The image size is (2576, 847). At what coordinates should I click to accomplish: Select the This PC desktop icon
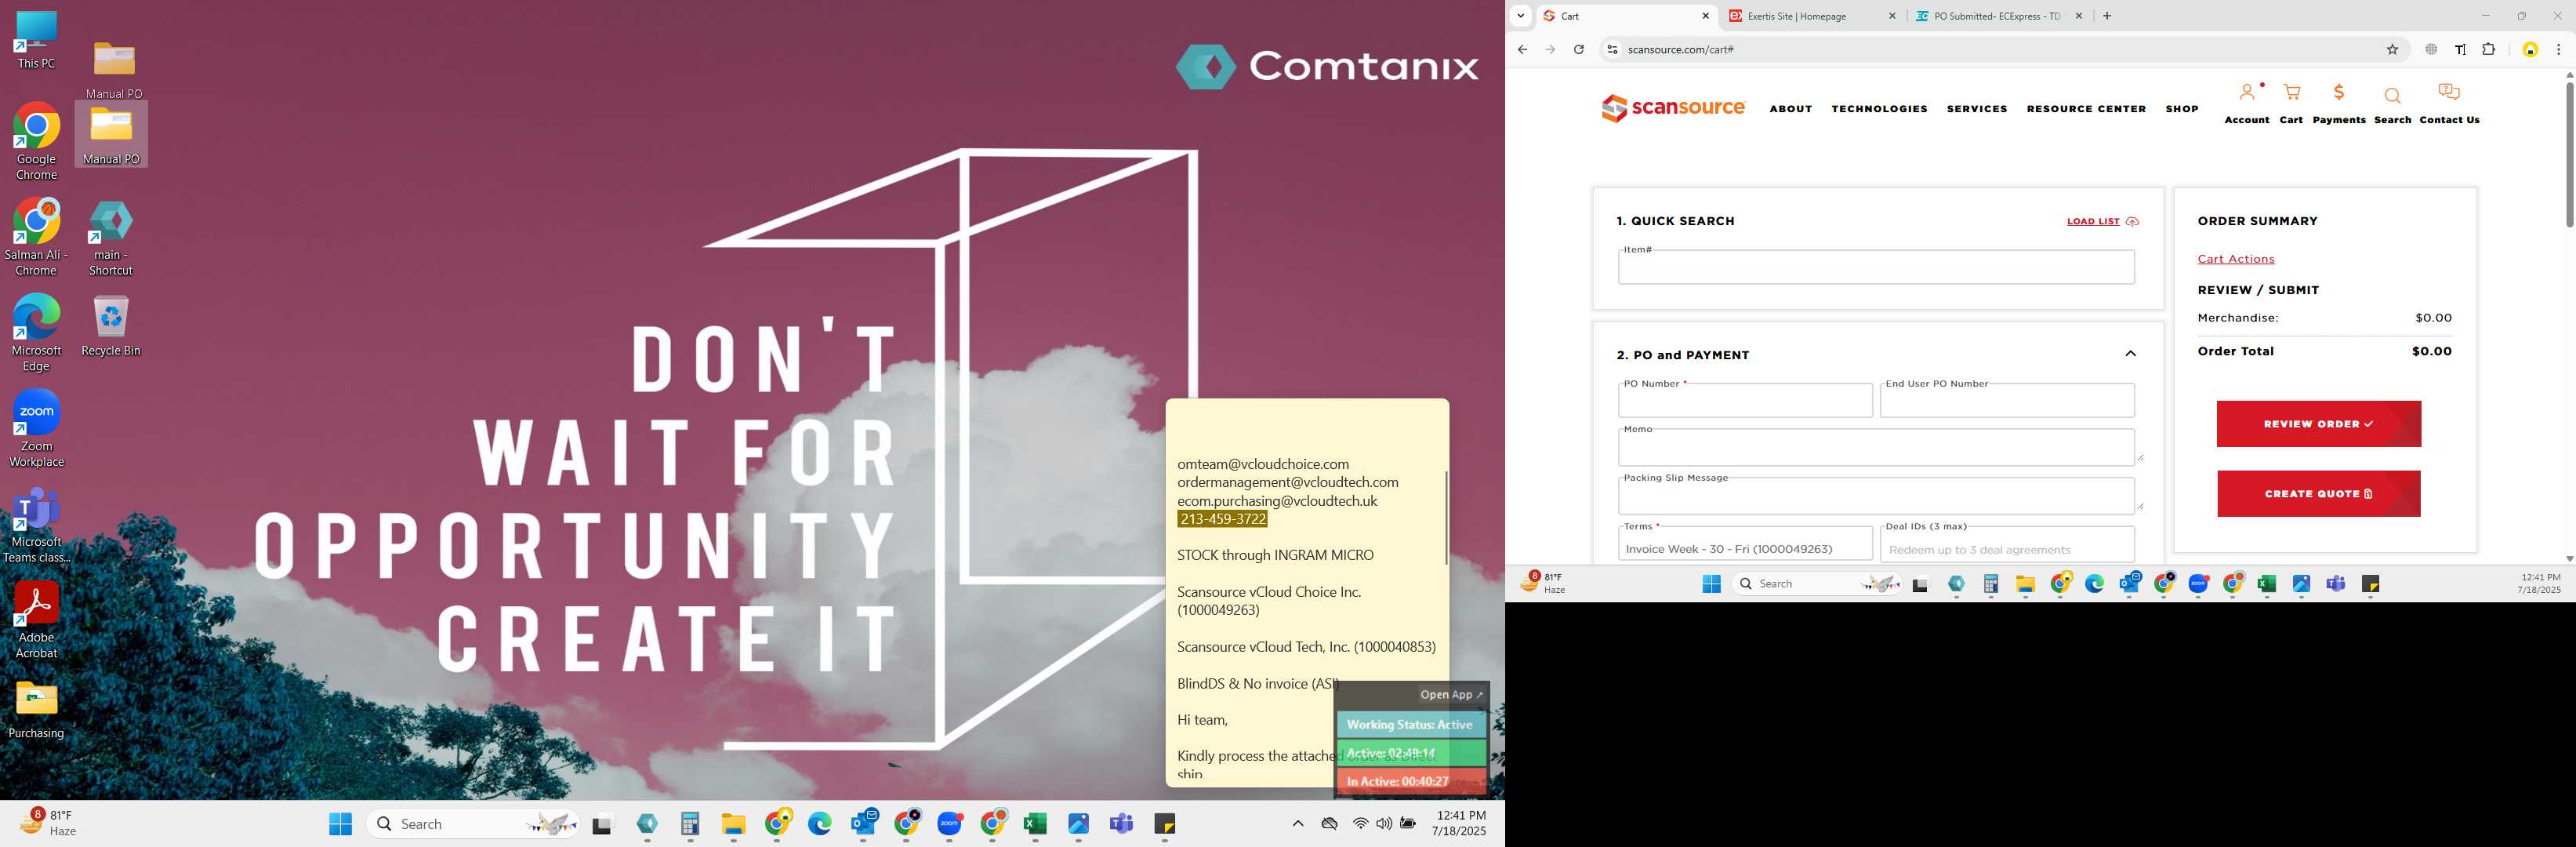pos(36,41)
